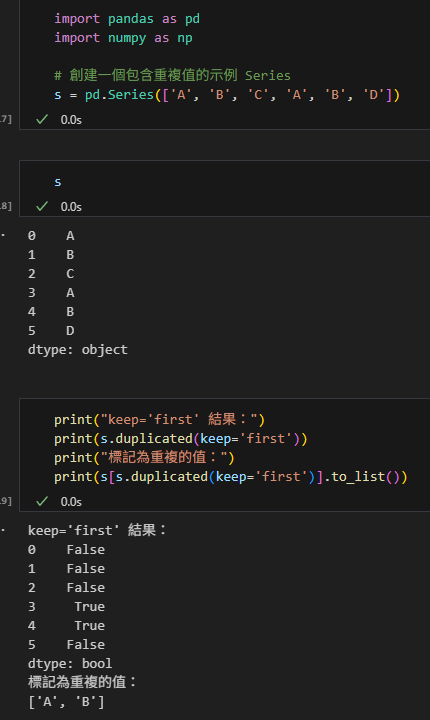430x720 pixels.
Task: Click output row '1 False'
Action: point(66,569)
